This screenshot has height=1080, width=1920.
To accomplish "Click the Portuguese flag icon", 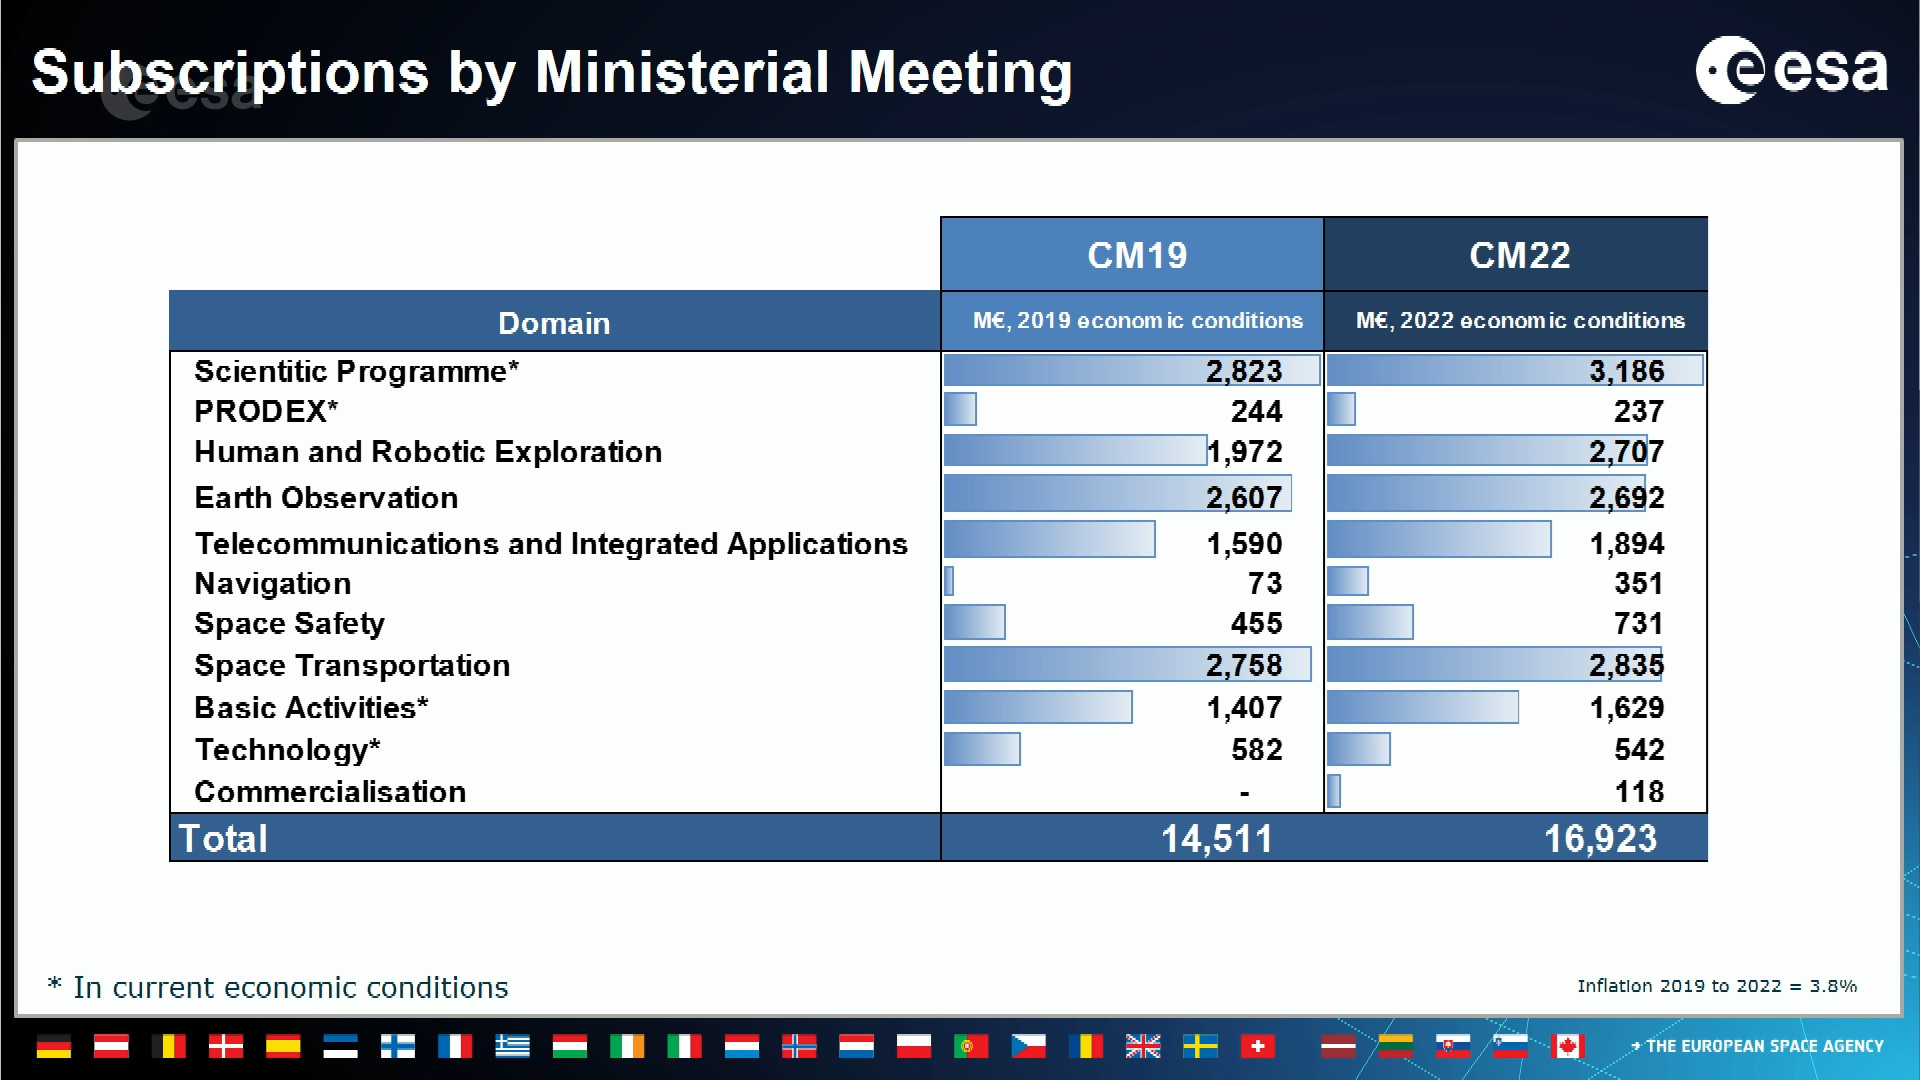I will (971, 1046).
